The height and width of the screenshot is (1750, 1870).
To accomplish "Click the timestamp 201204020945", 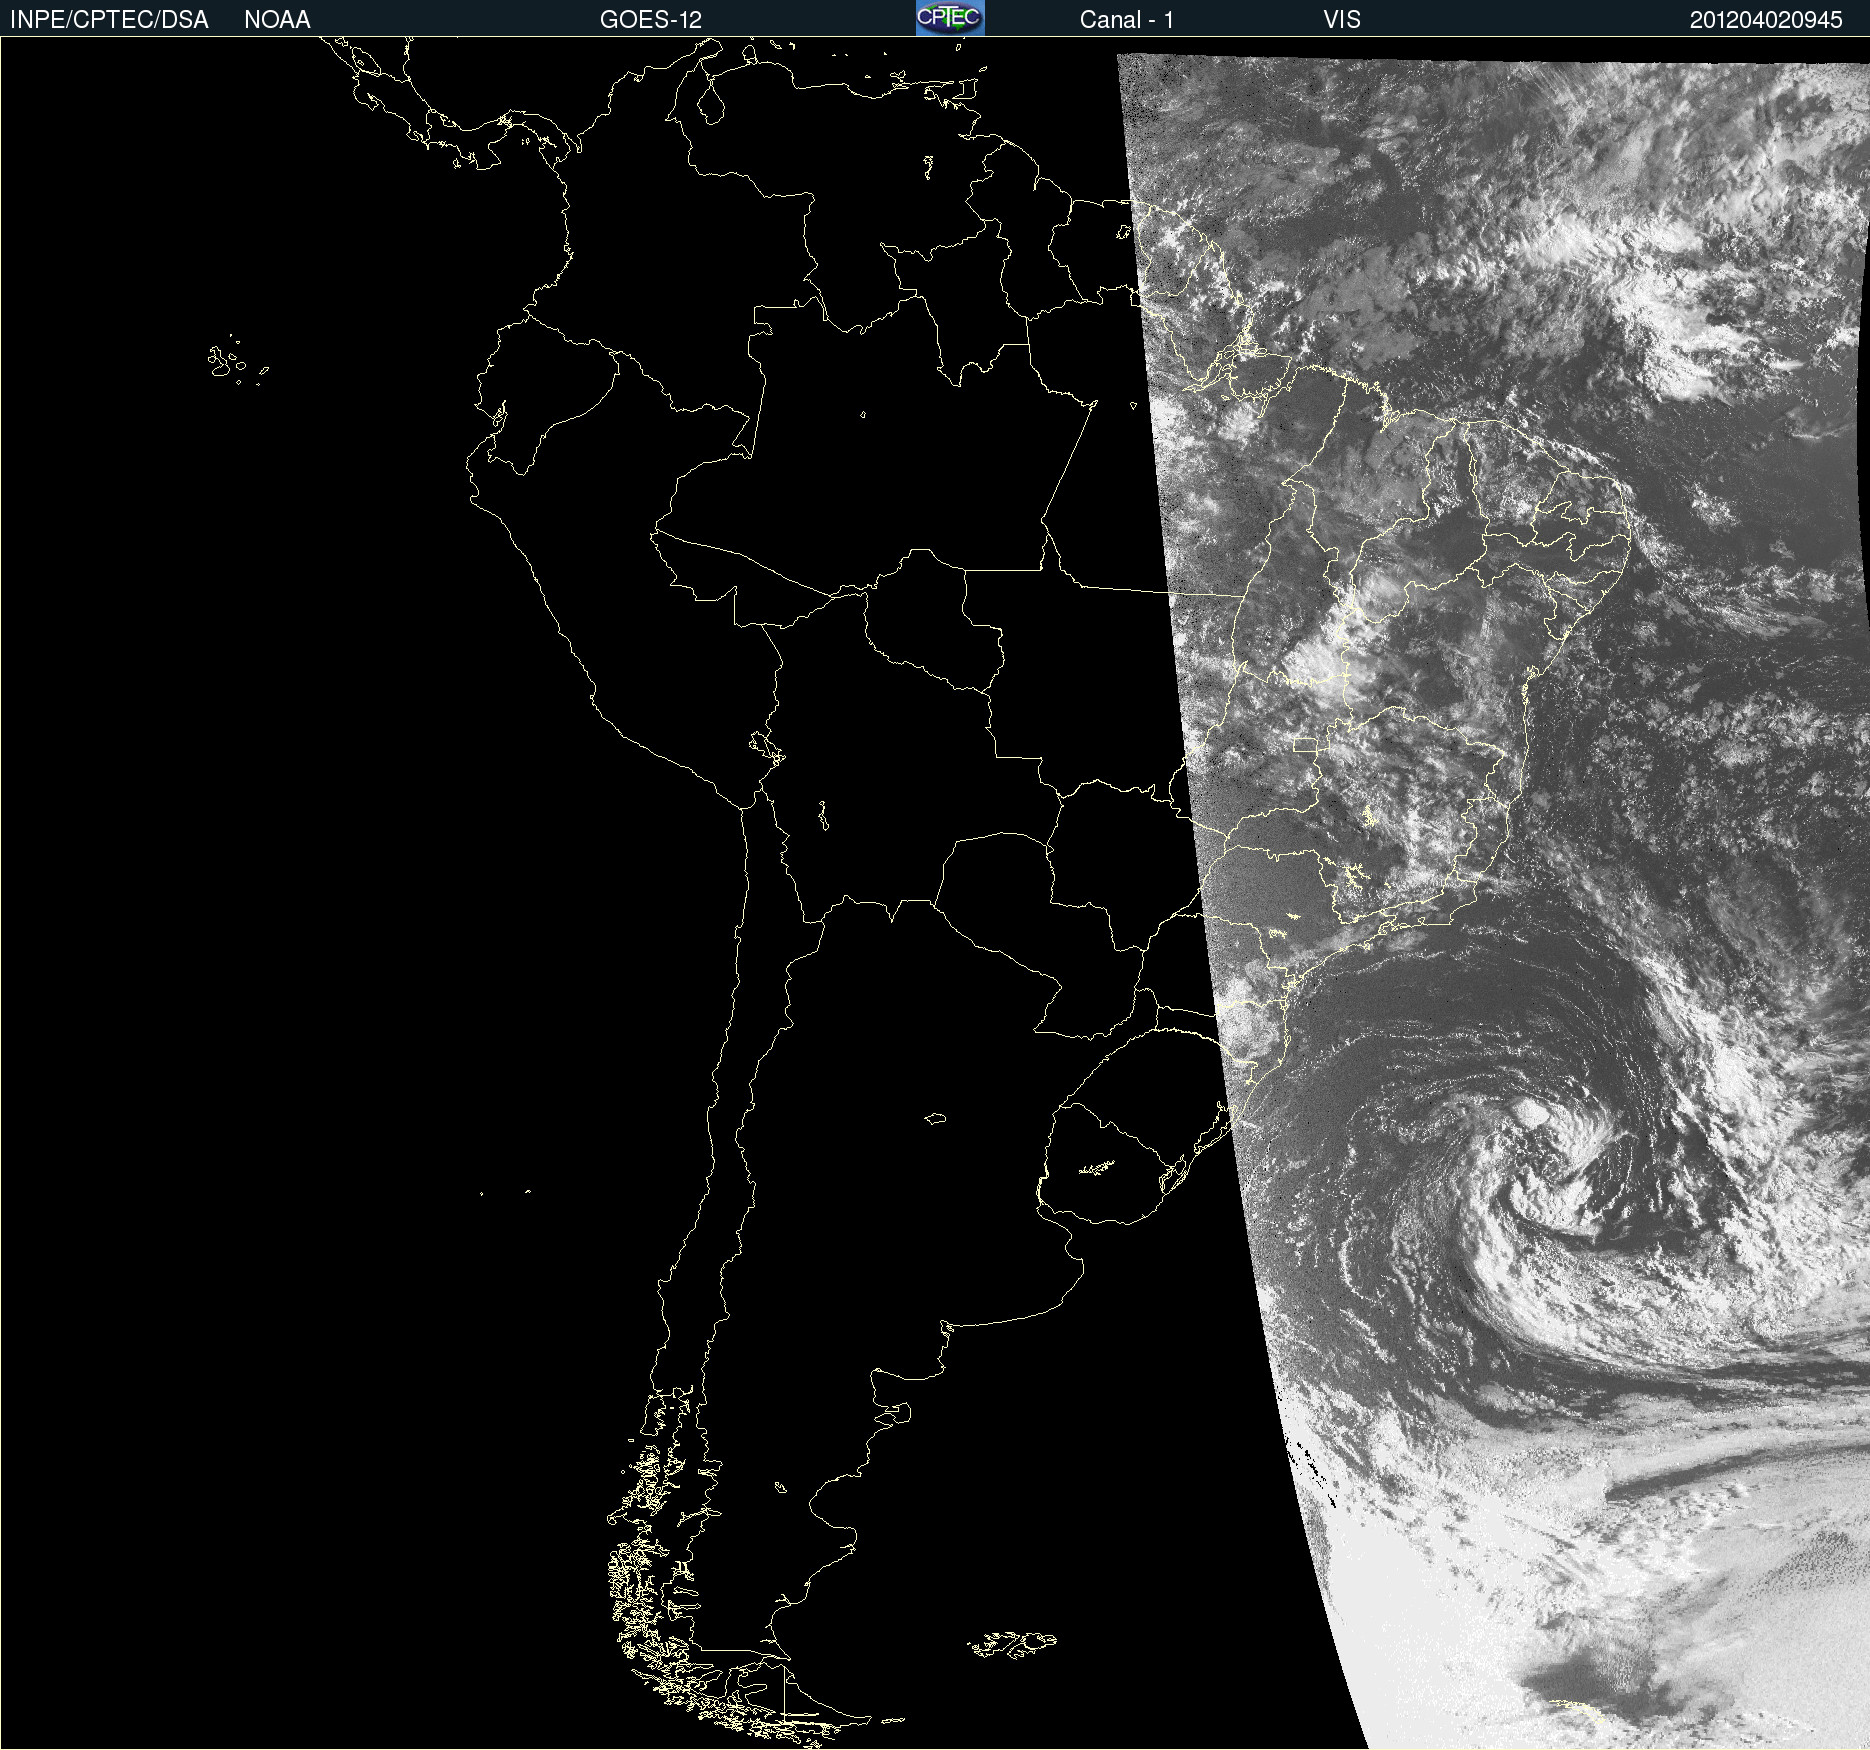I will pyautogui.click(x=1766, y=20).
